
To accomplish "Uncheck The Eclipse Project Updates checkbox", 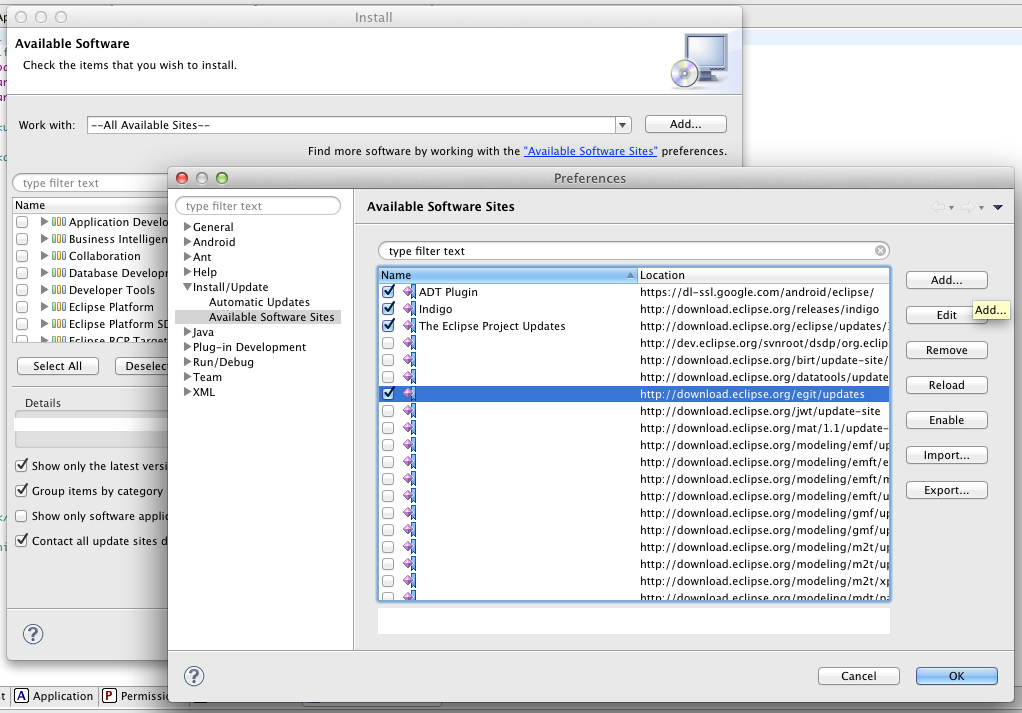I will pos(388,326).
